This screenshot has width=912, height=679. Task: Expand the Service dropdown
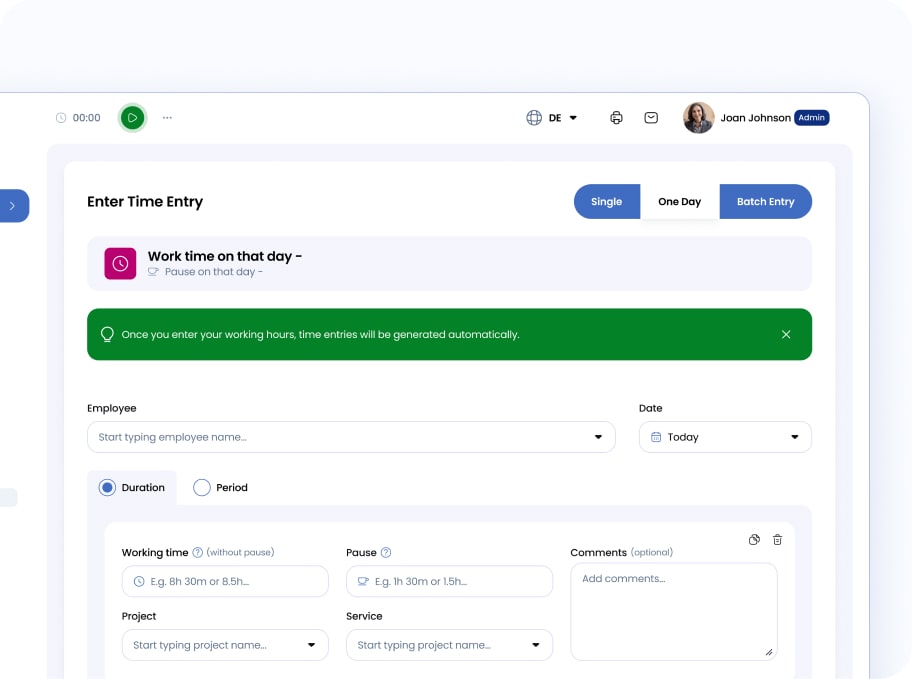click(x=449, y=645)
